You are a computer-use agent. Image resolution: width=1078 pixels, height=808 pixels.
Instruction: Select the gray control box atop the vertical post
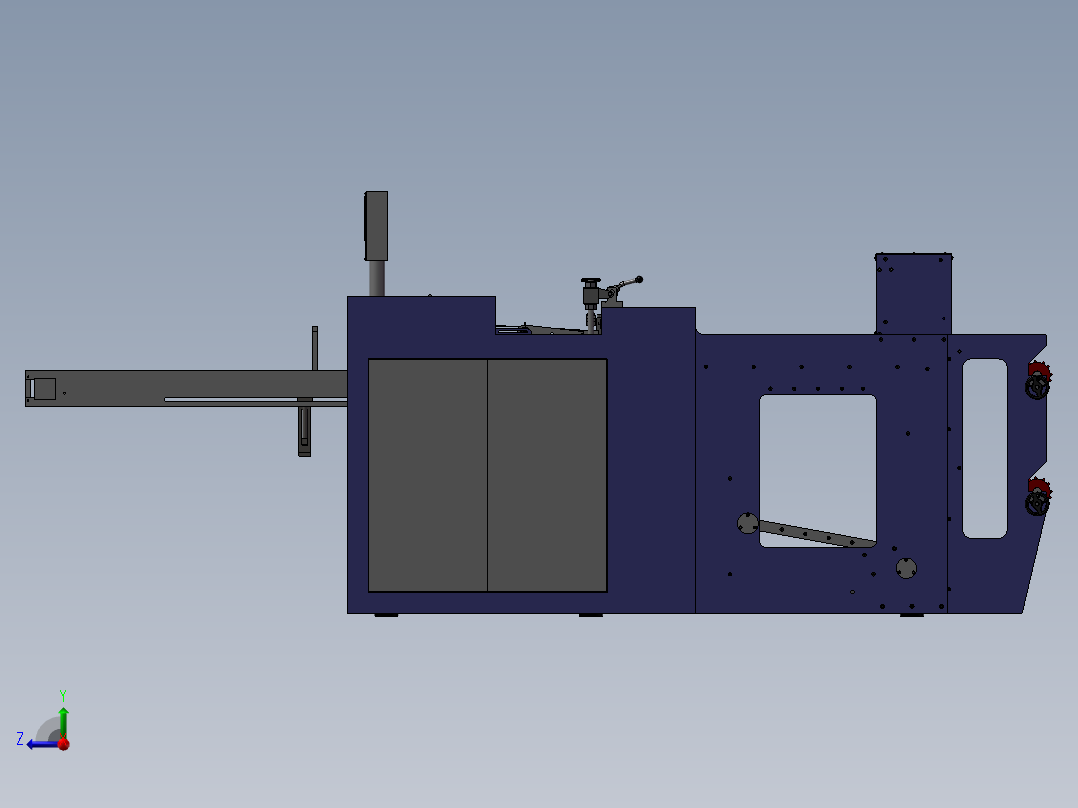[x=376, y=226]
